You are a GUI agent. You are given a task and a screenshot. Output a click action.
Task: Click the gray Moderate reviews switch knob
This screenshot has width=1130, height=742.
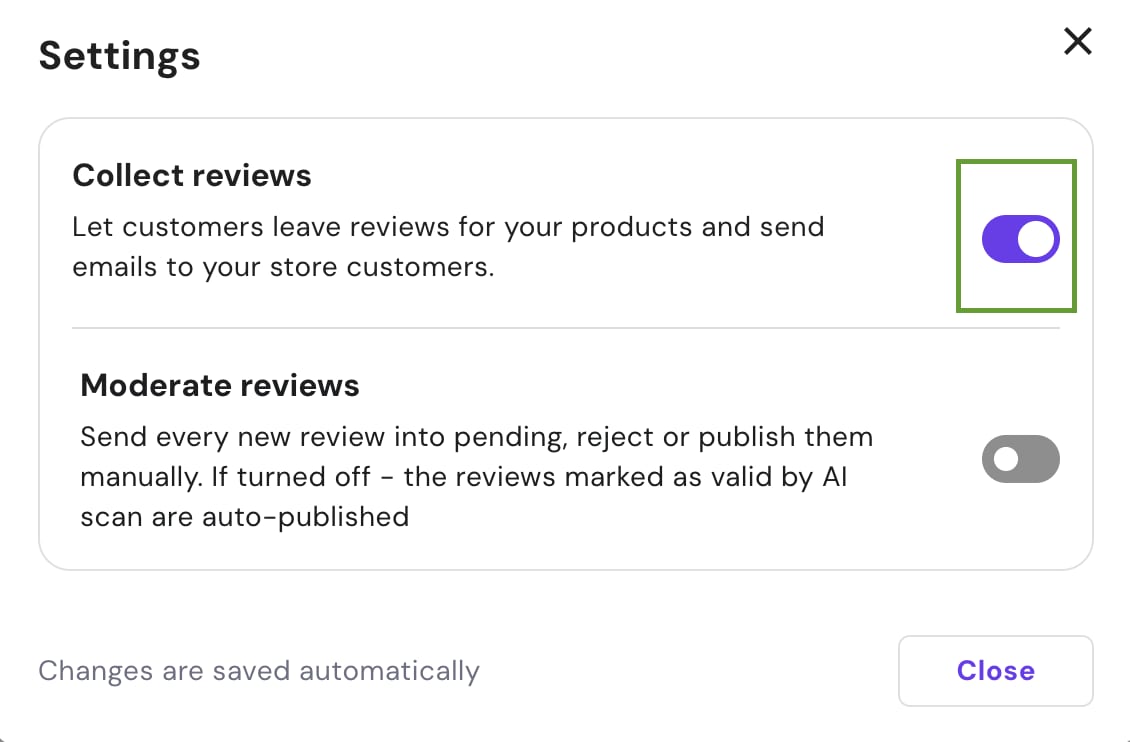coord(1005,459)
